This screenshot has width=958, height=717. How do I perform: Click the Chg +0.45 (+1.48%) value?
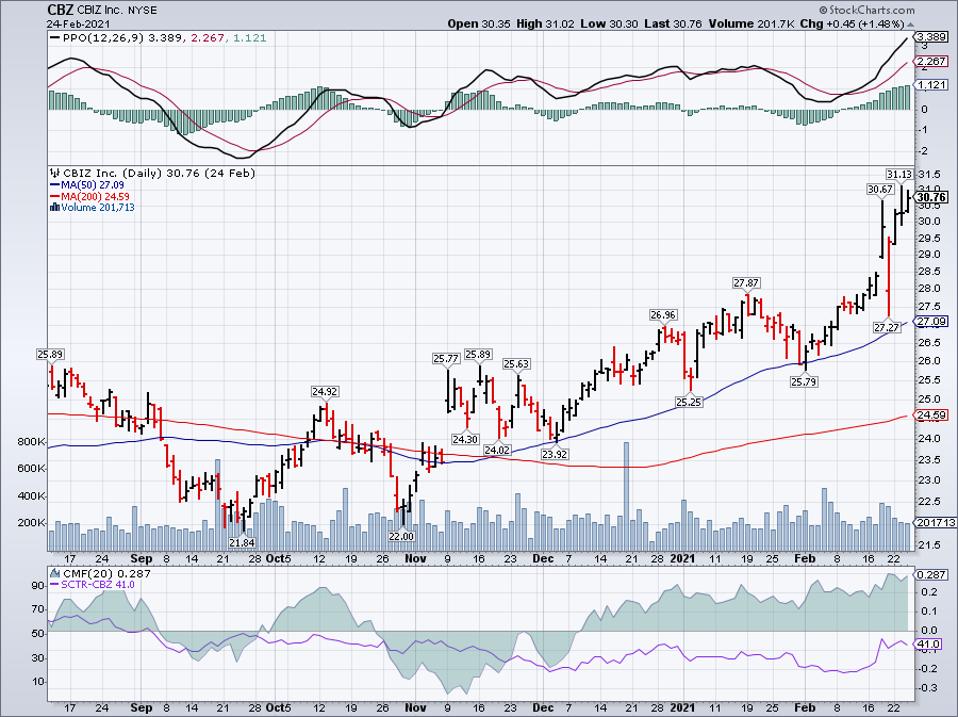click(x=852, y=24)
